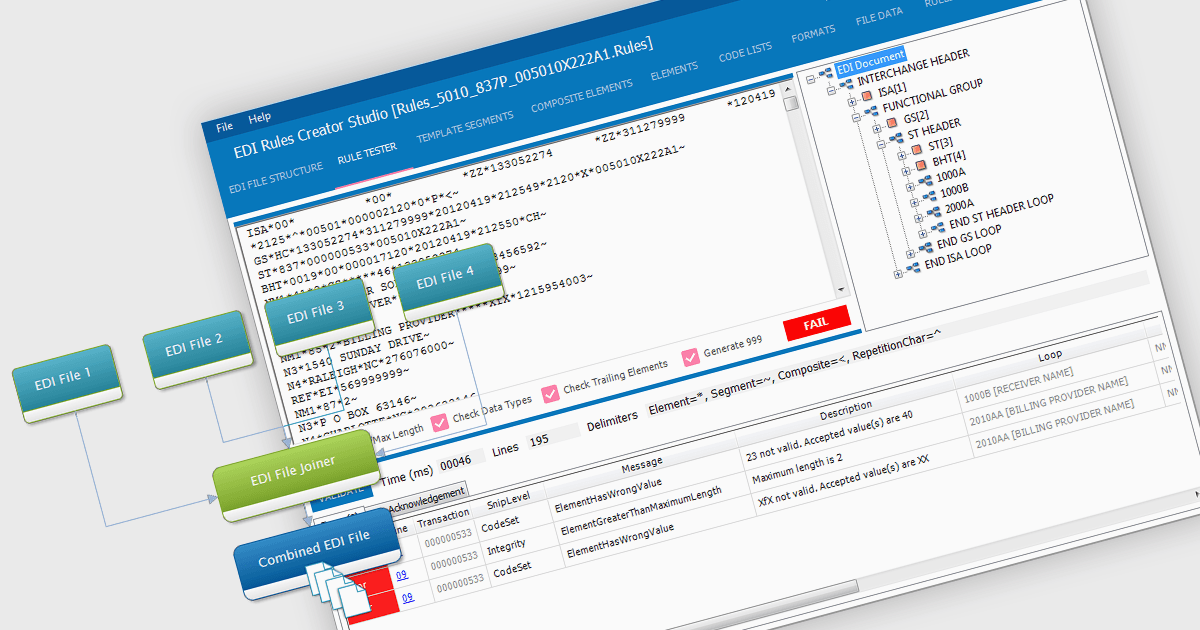This screenshot has height=630, width=1200.
Task: Switch to the RULE TESTER tab
Action: 367,153
